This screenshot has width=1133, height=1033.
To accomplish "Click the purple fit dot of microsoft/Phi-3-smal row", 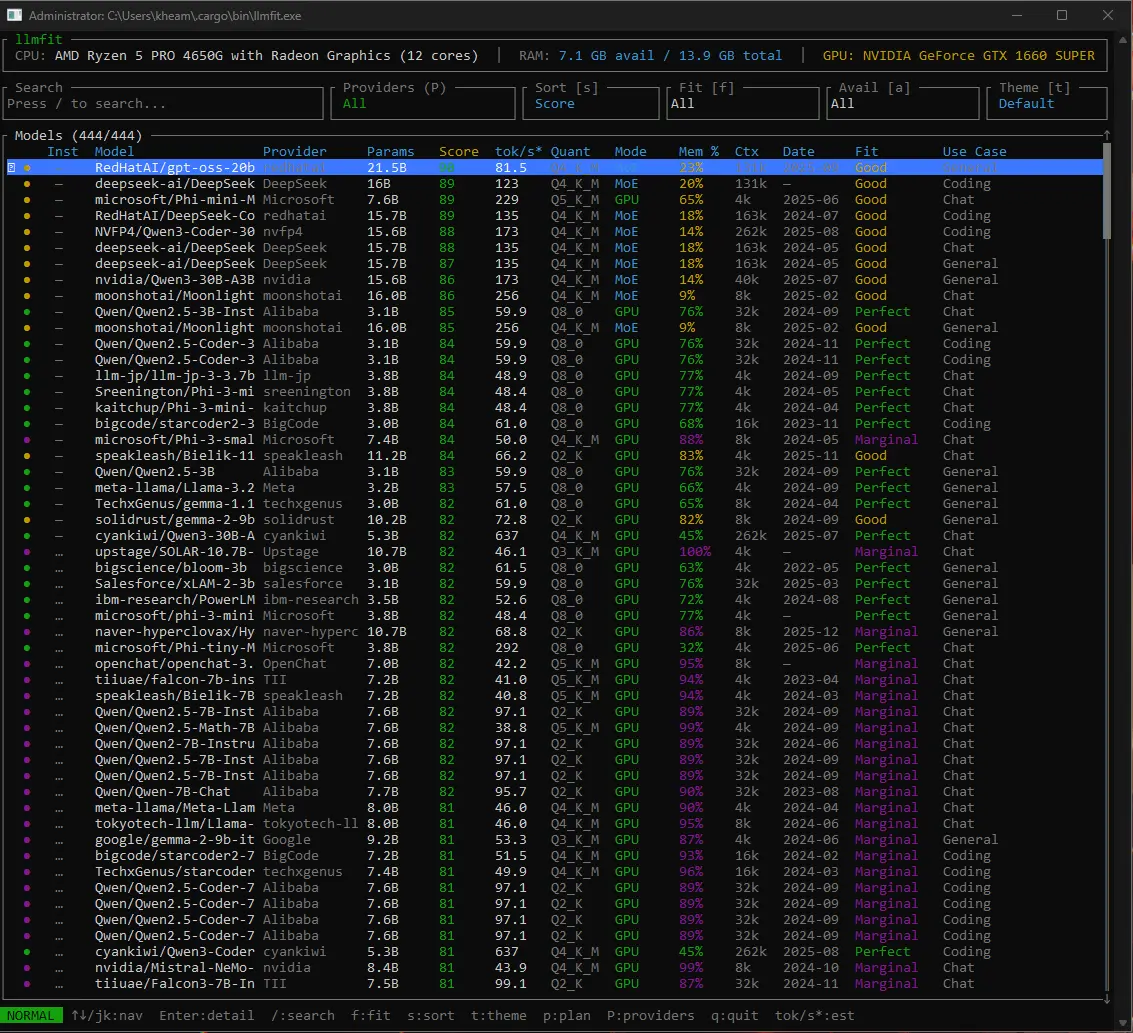I will 27,440.
